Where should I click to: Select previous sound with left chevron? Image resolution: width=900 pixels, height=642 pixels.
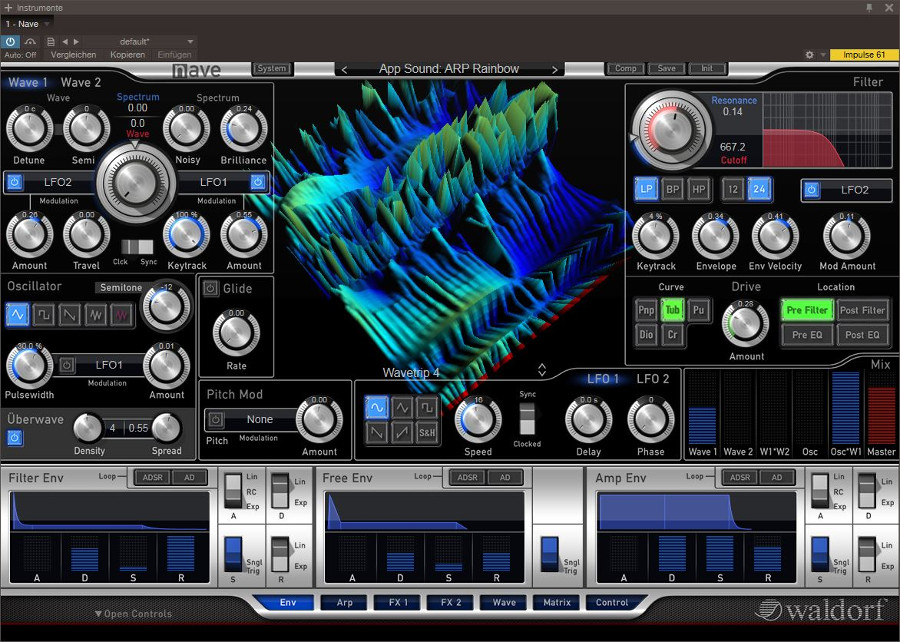(344, 70)
